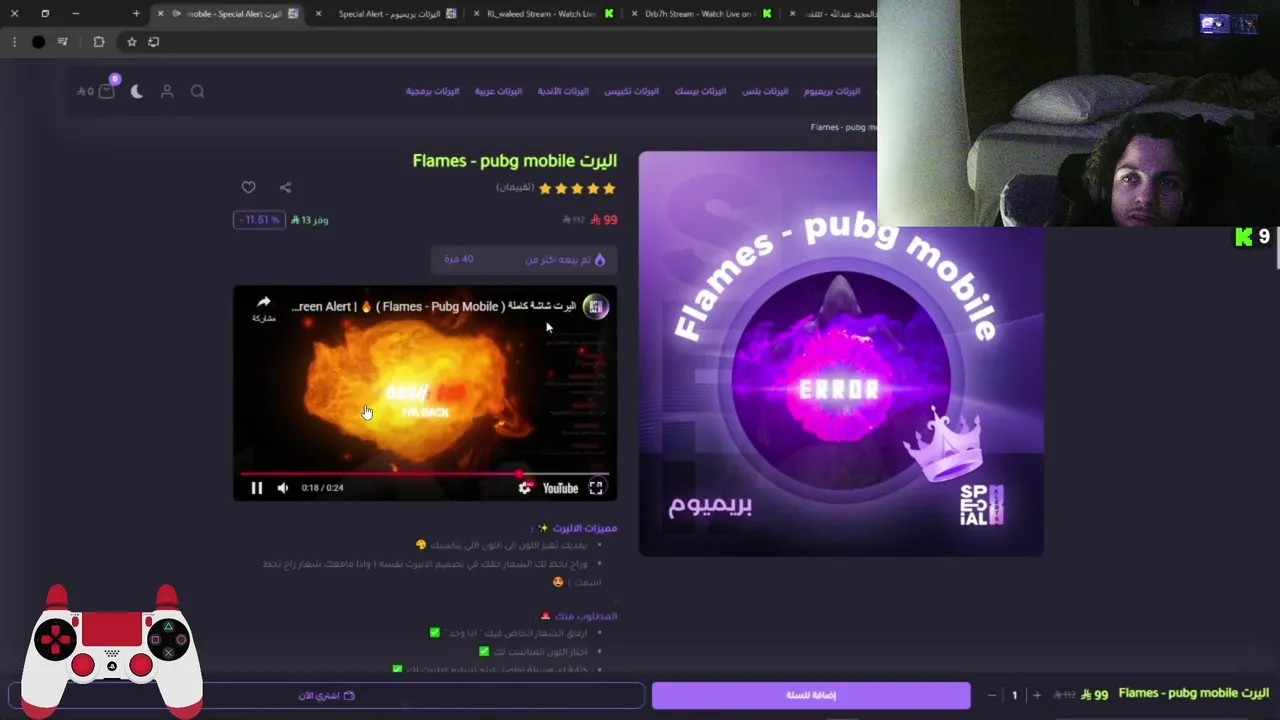Open the video channel avatar
Screen dimensions: 1280x720
tap(596, 307)
